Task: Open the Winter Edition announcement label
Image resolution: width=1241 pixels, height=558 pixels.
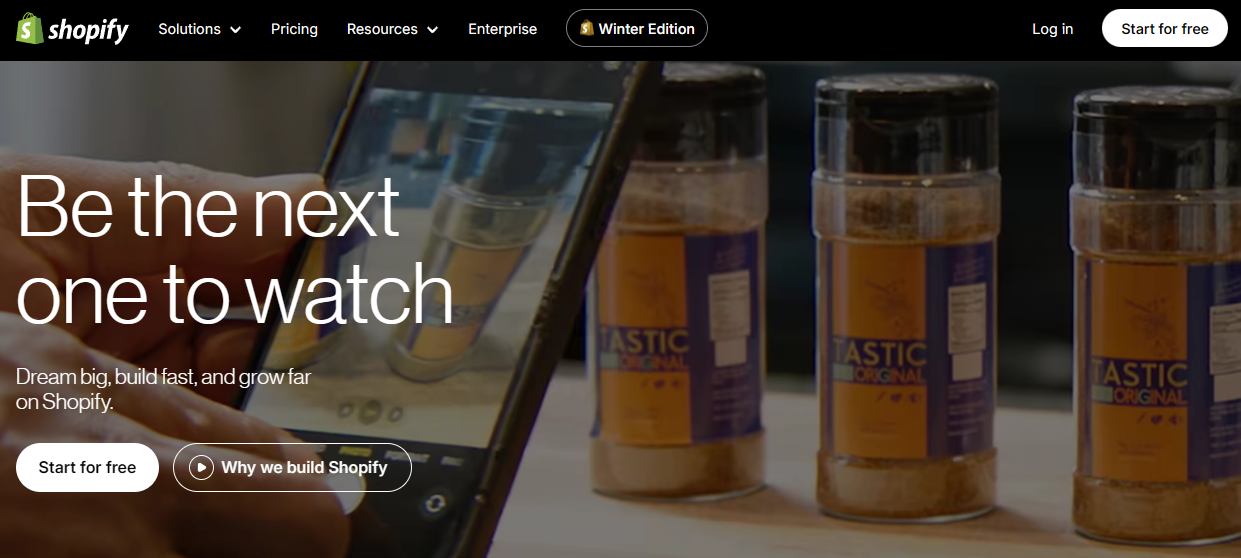Action: (x=646, y=29)
